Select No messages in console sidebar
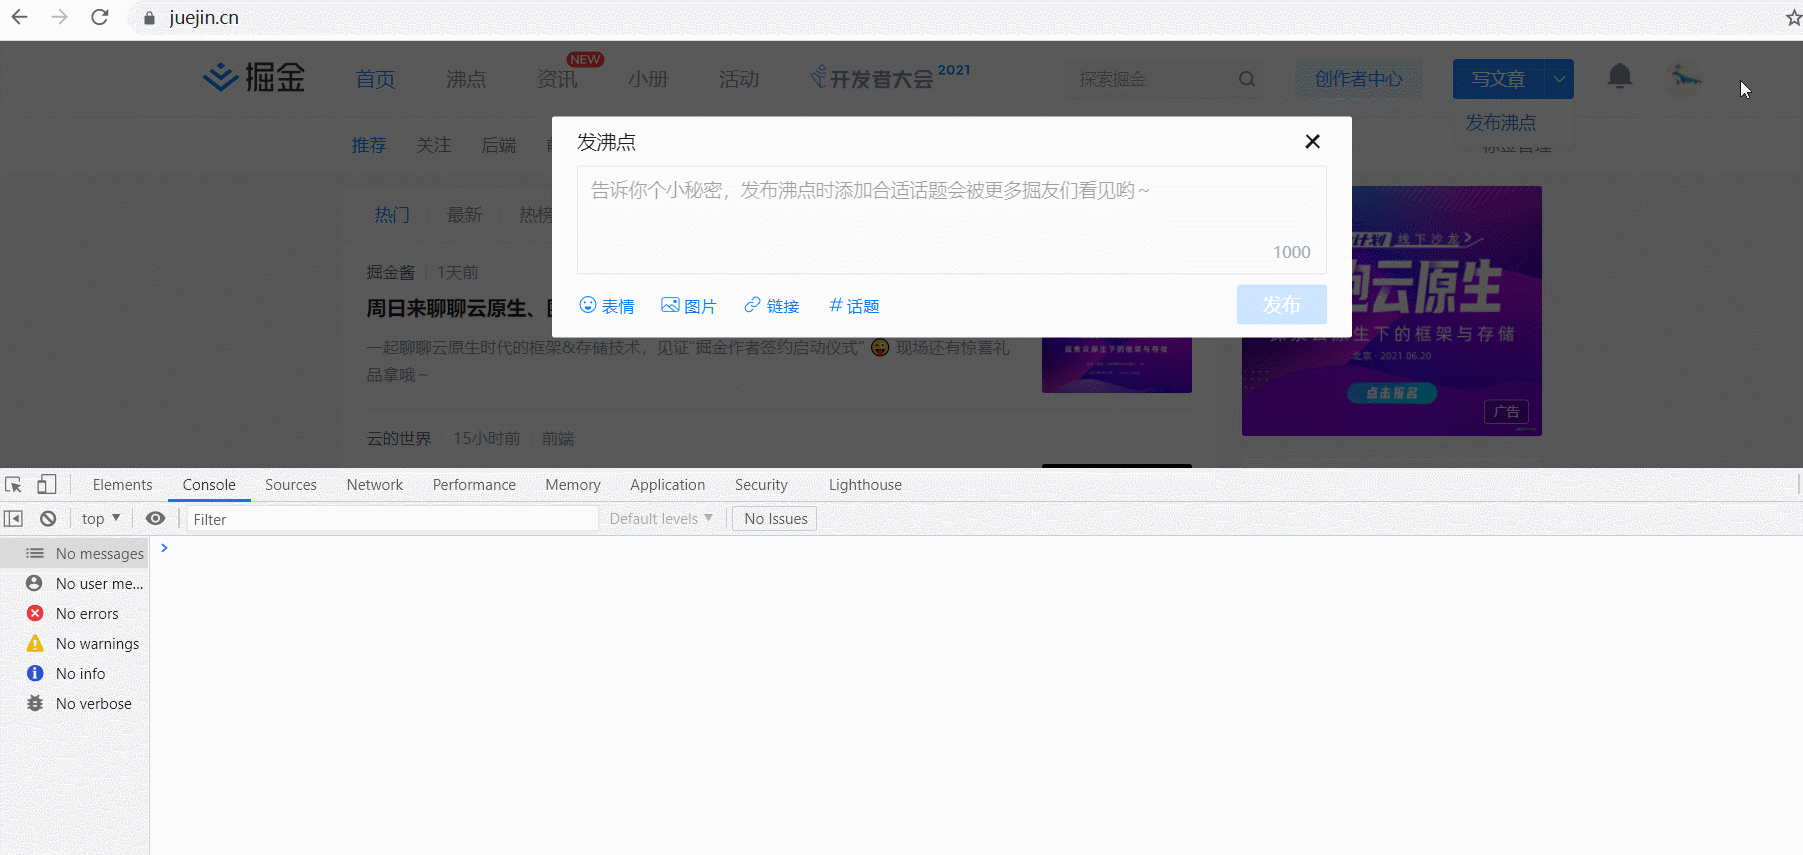 (75, 553)
